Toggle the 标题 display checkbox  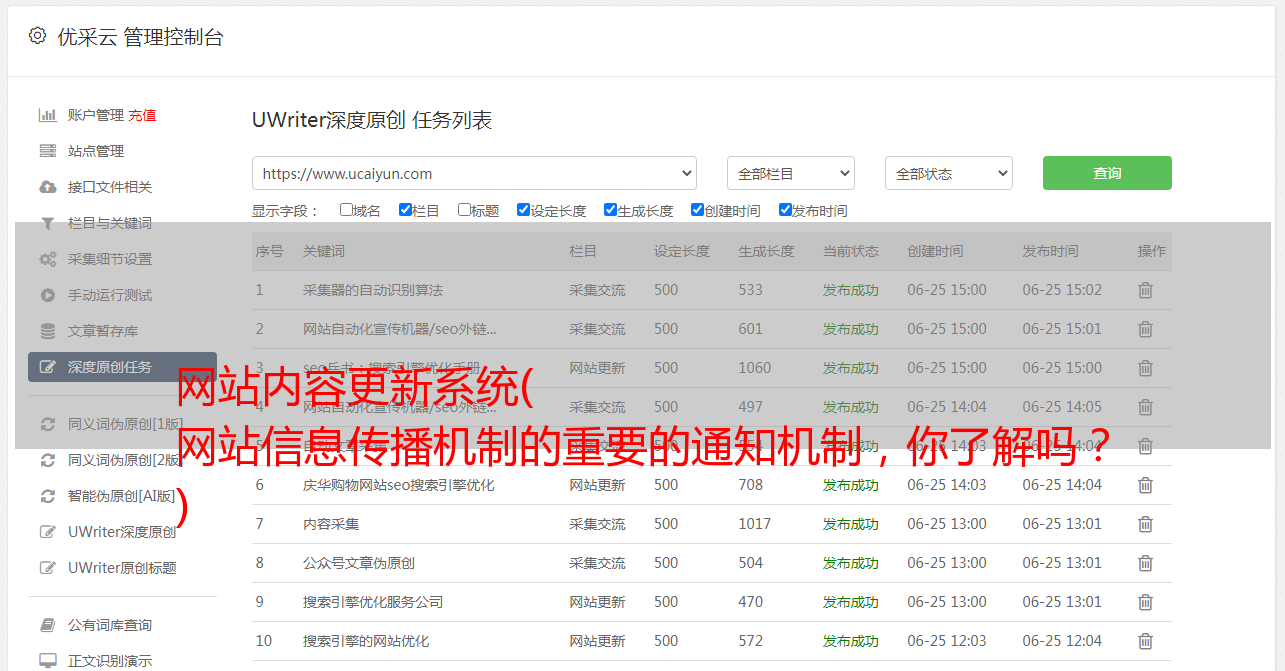point(464,210)
